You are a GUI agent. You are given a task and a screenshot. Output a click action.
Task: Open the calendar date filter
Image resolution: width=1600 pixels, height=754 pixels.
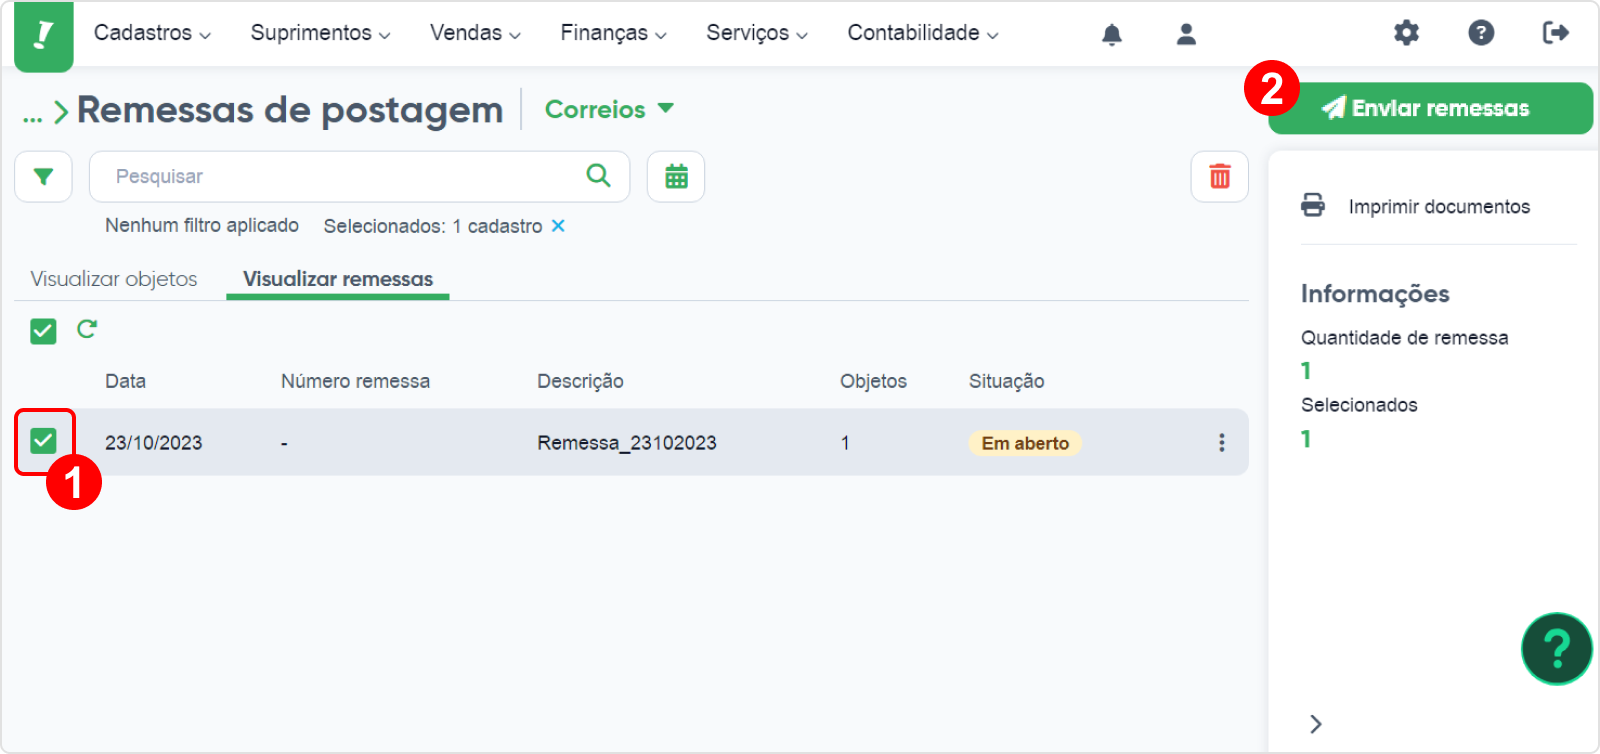[x=676, y=177]
